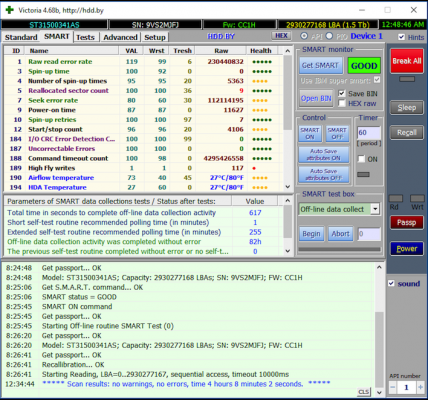Click the Device 1 label

coord(366,36)
